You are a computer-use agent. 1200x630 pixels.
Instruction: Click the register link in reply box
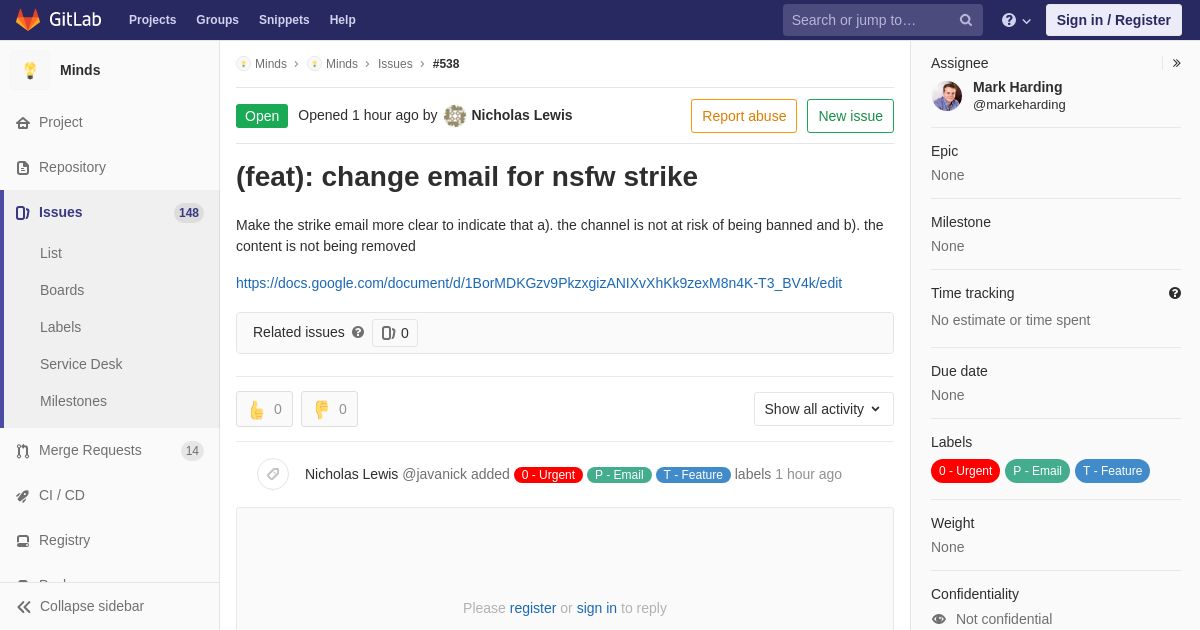pyautogui.click(x=533, y=608)
